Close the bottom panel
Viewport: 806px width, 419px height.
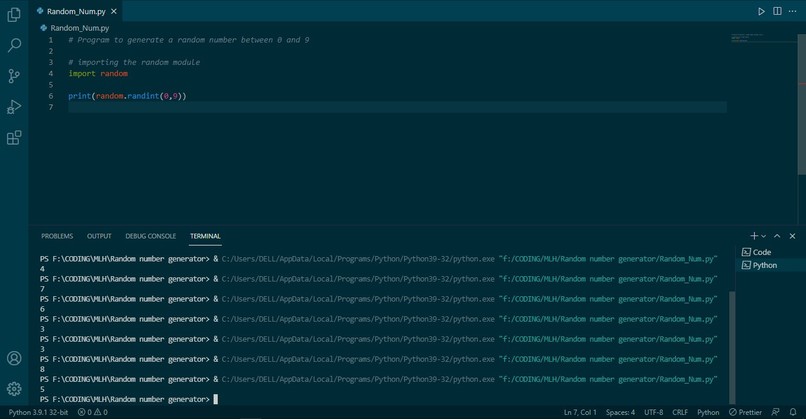click(x=792, y=236)
